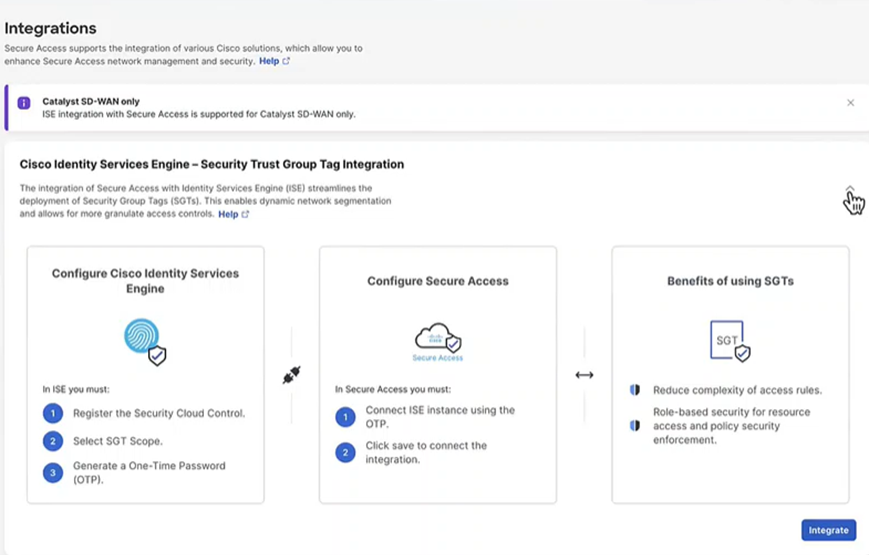The height and width of the screenshot is (556, 869).
Task: Open Help link in ISE description
Action: [233, 214]
